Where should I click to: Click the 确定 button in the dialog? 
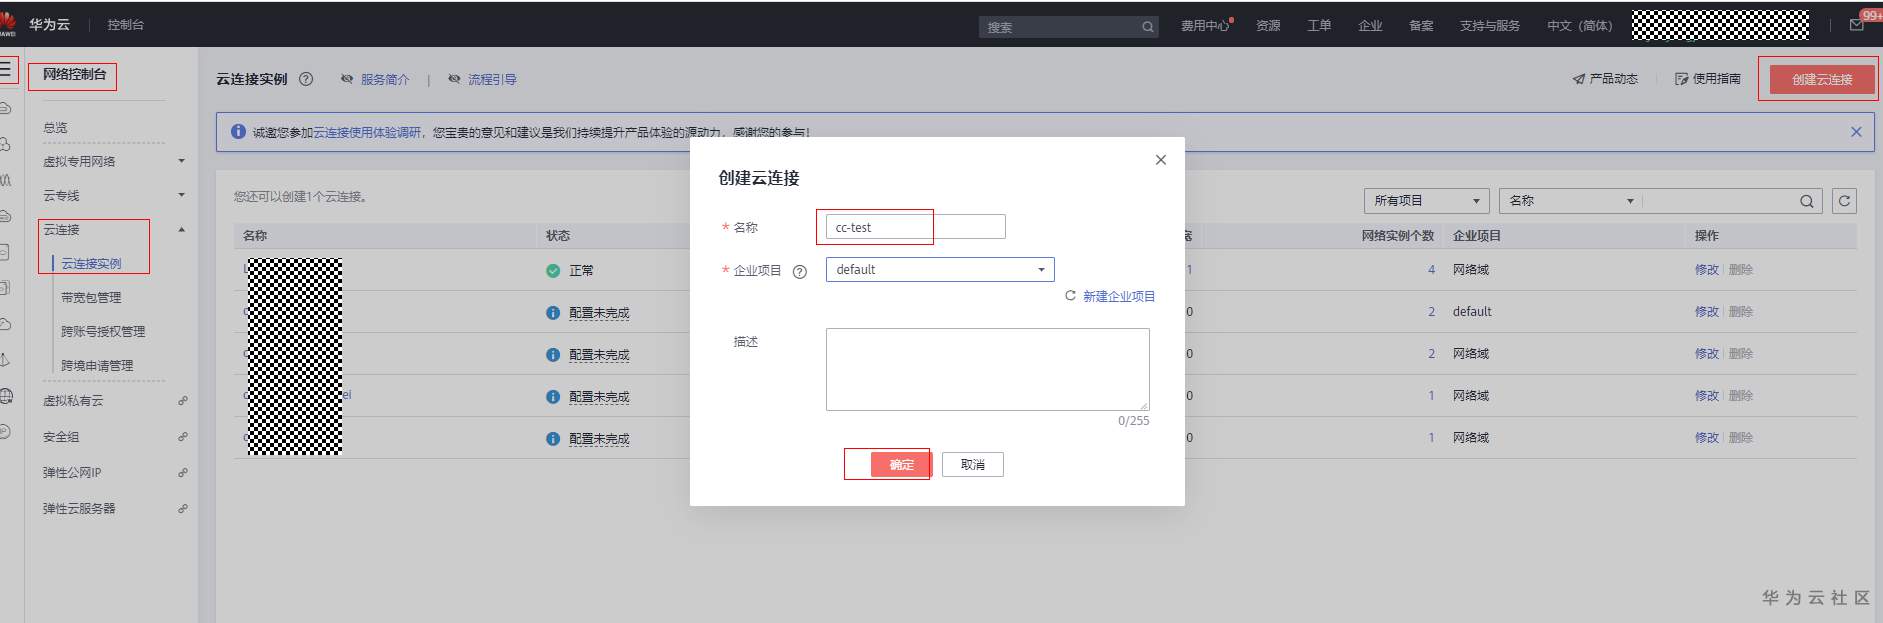[901, 465]
